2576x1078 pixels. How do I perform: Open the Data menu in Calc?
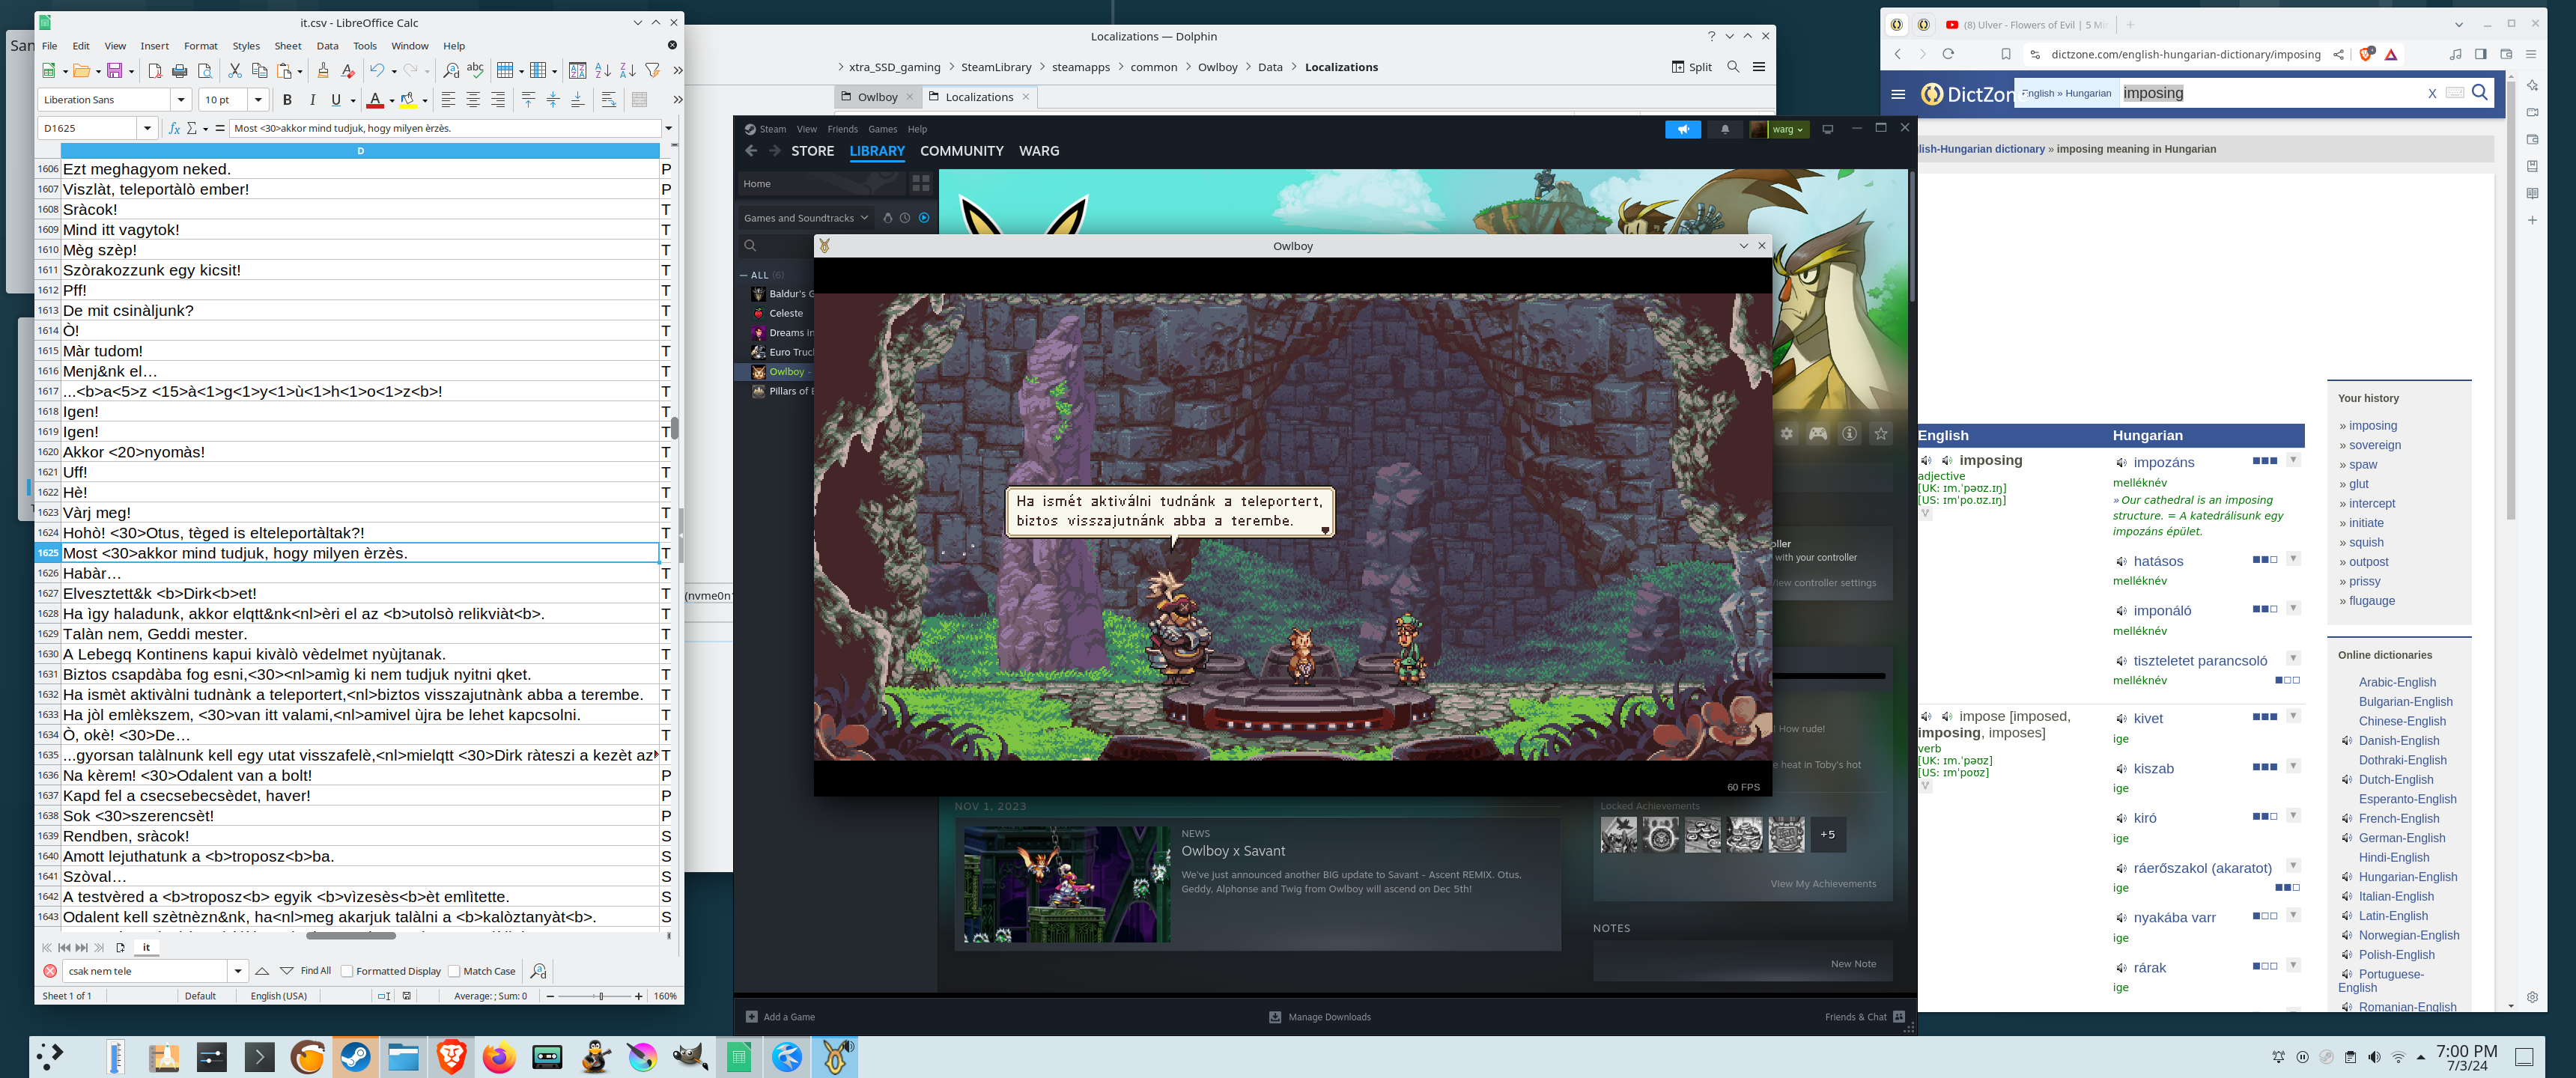click(327, 46)
